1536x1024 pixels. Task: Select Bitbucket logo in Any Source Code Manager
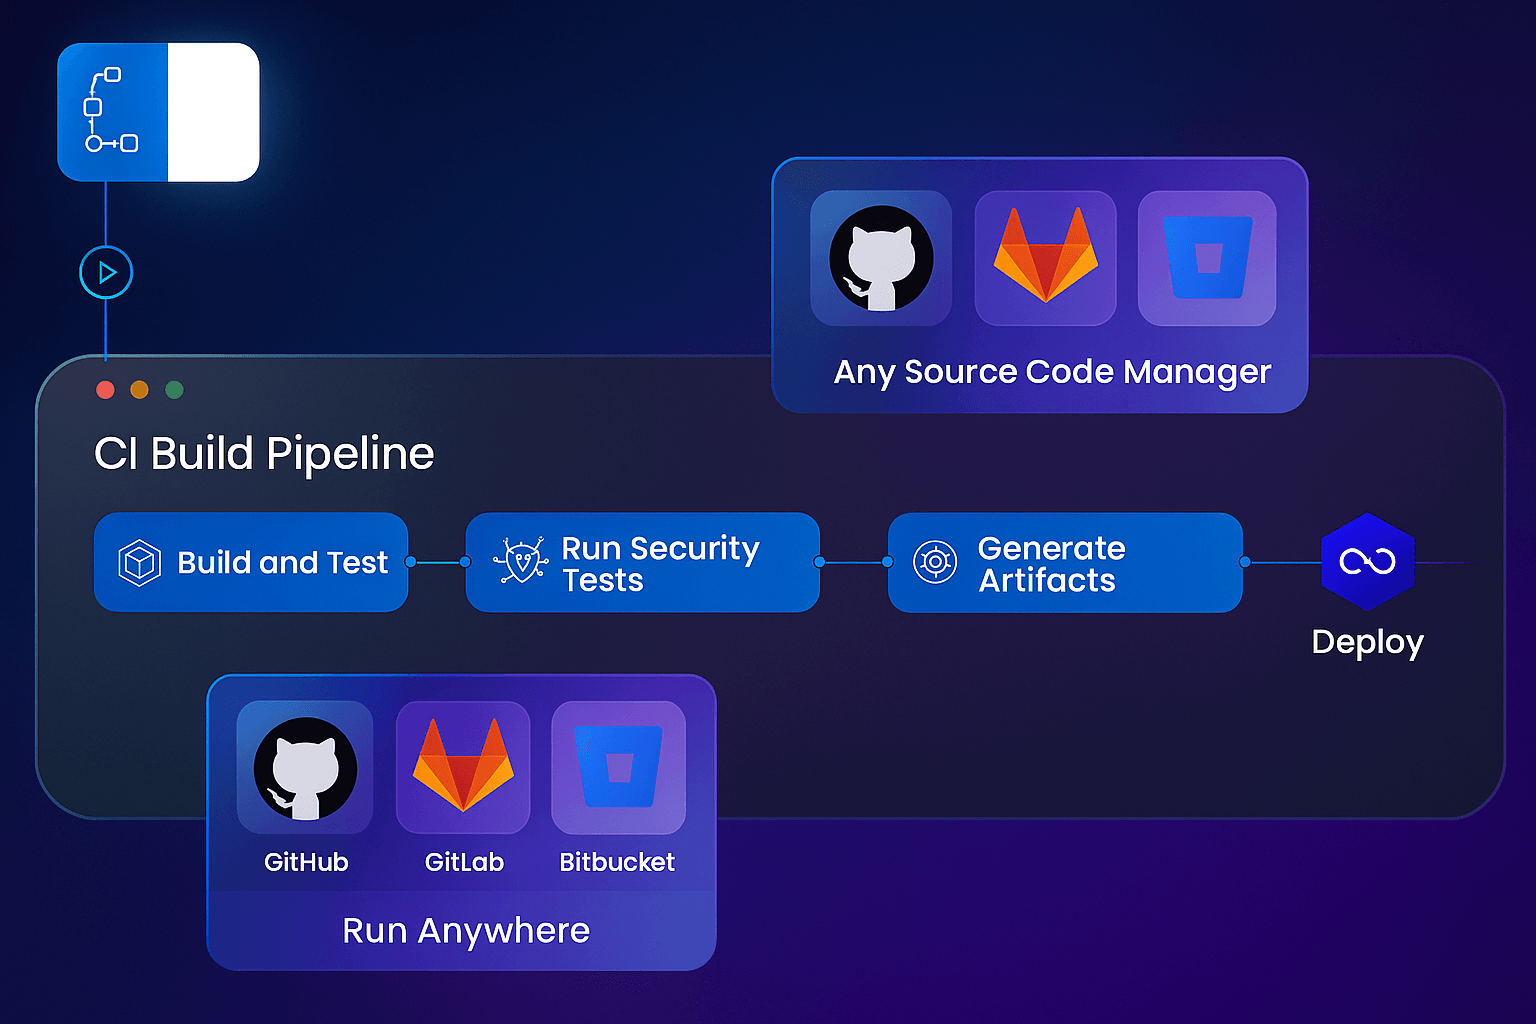point(1207,258)
